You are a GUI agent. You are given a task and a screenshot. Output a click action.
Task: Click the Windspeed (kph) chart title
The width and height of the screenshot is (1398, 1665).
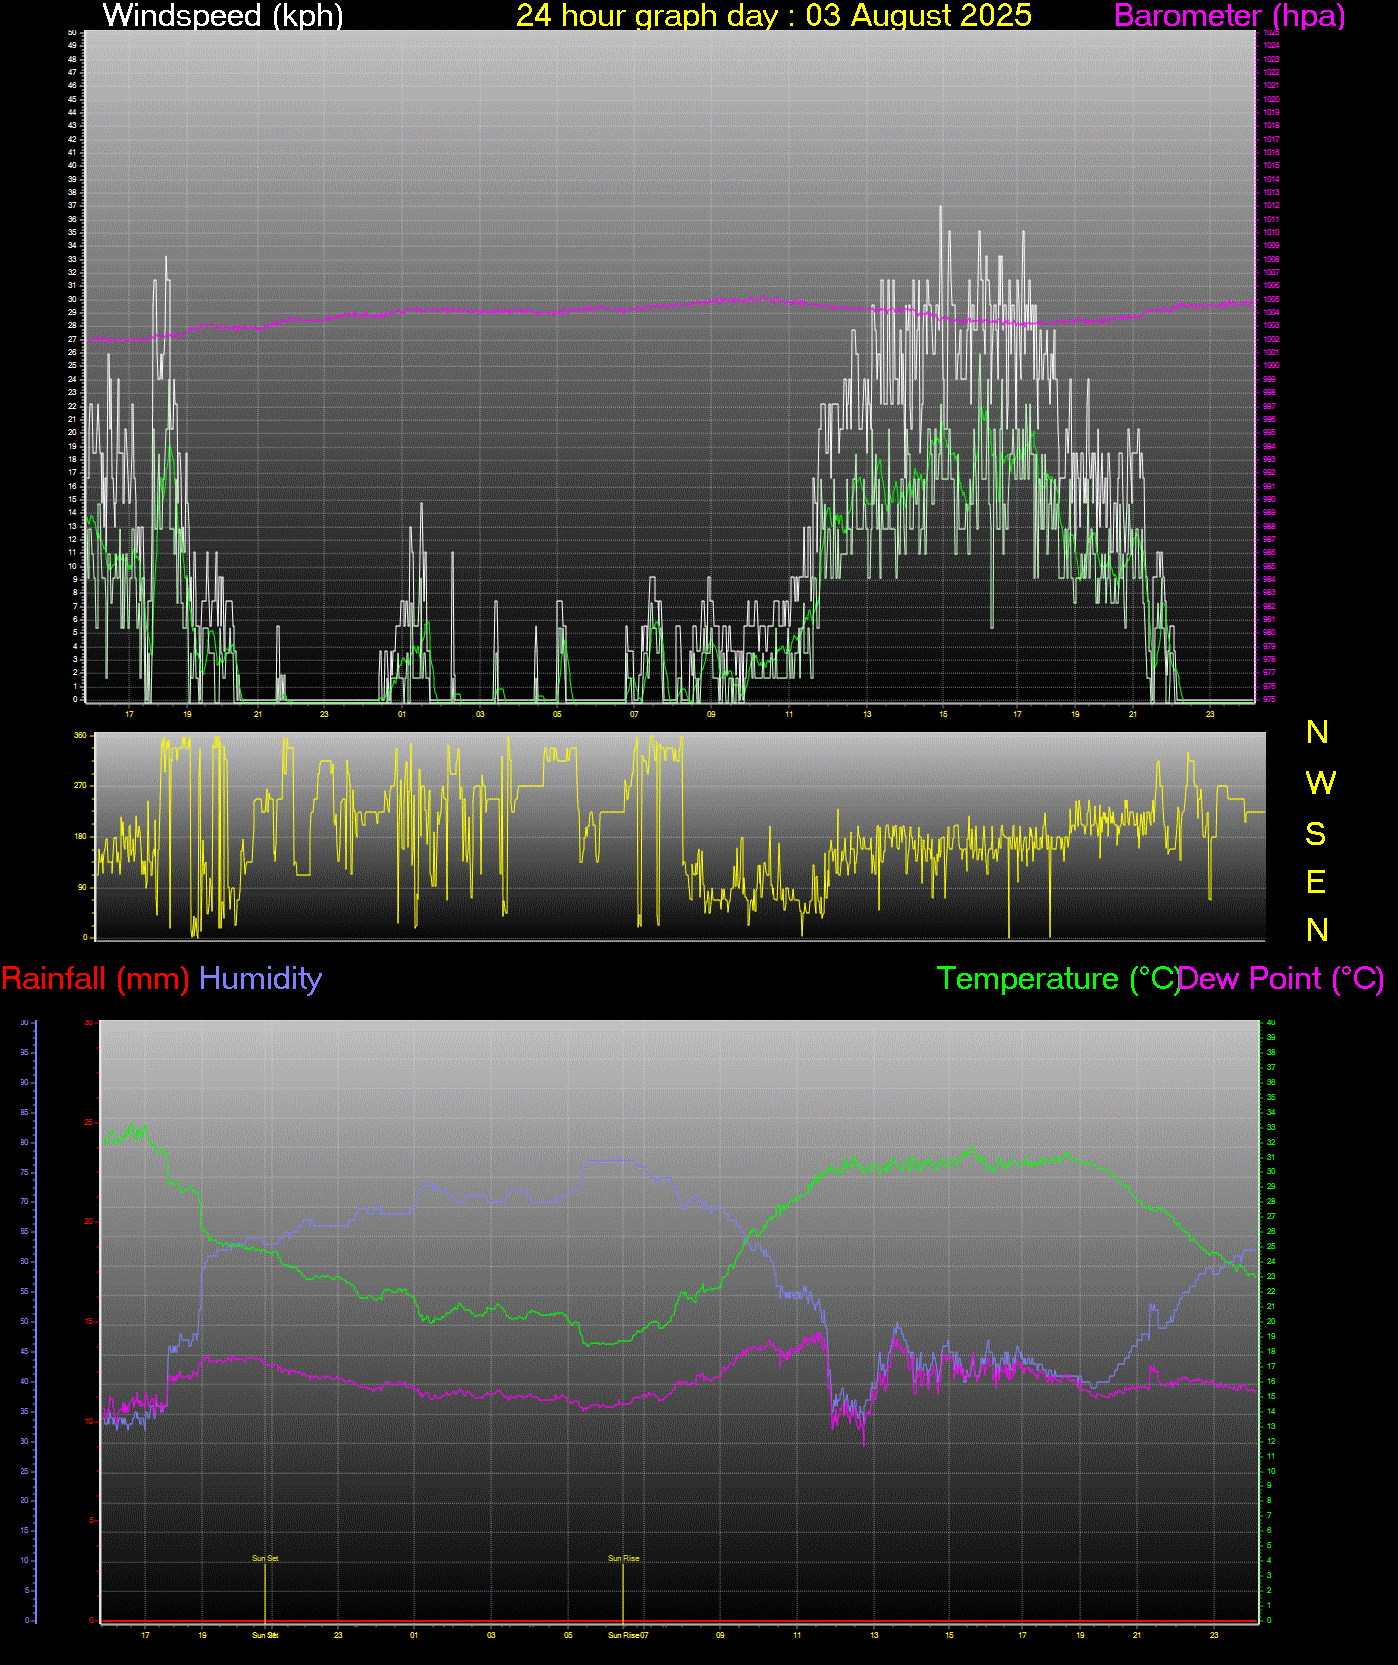pyautogui.click(x=223, y=15)
